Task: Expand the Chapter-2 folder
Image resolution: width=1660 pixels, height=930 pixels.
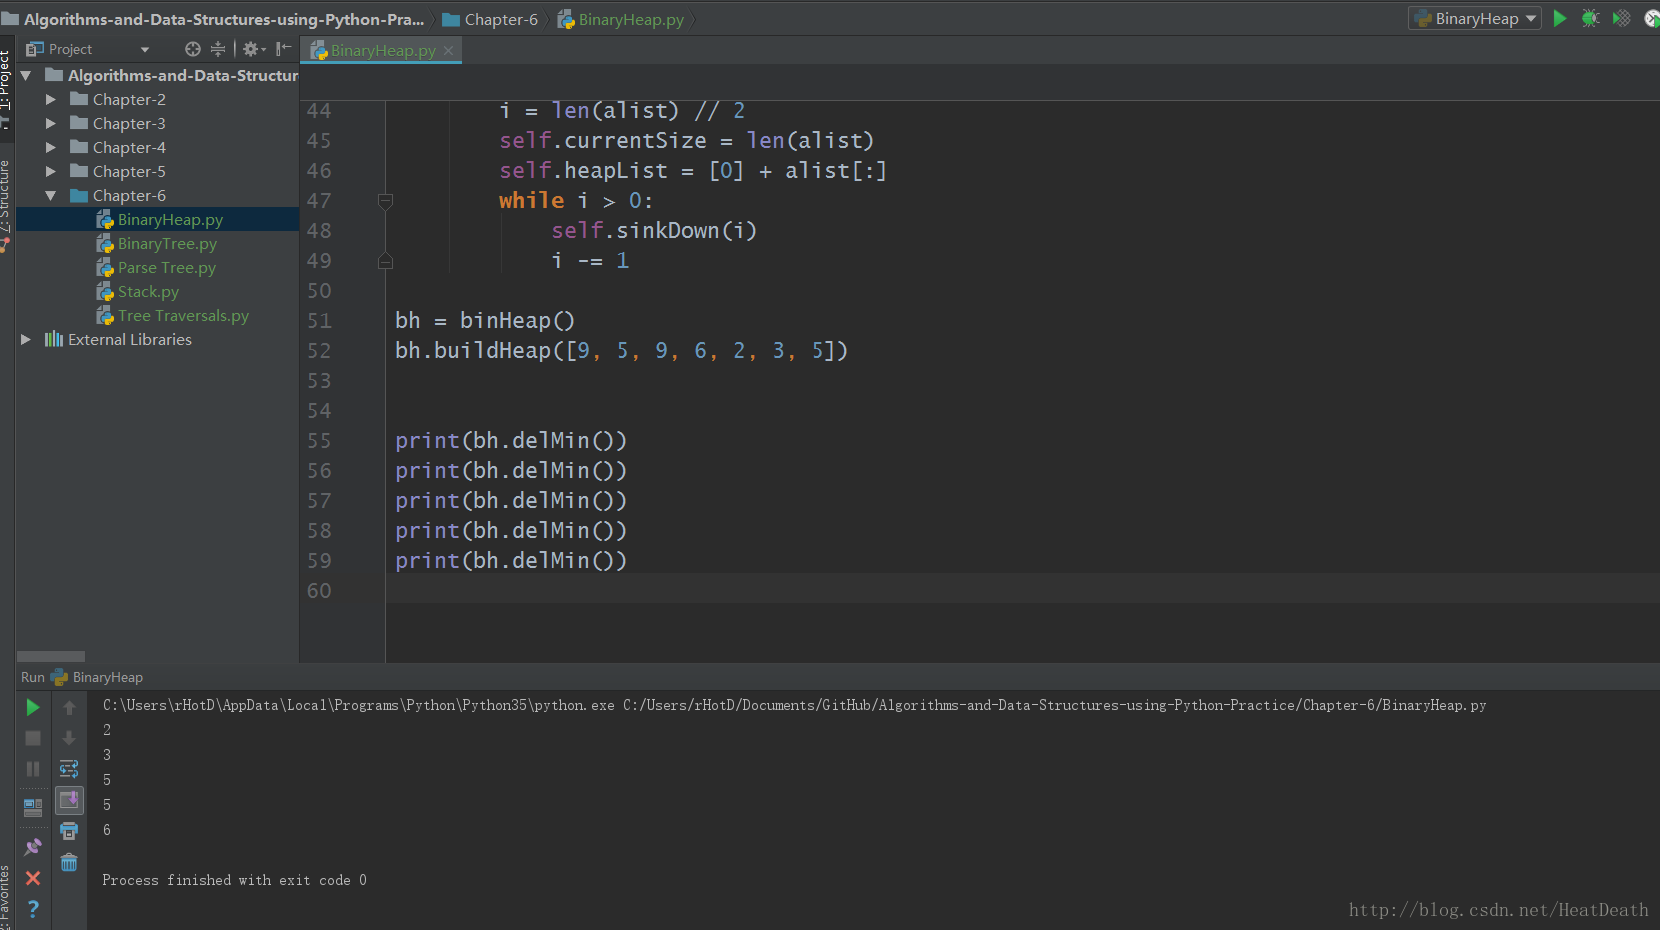Action: [x=50, y=99]
